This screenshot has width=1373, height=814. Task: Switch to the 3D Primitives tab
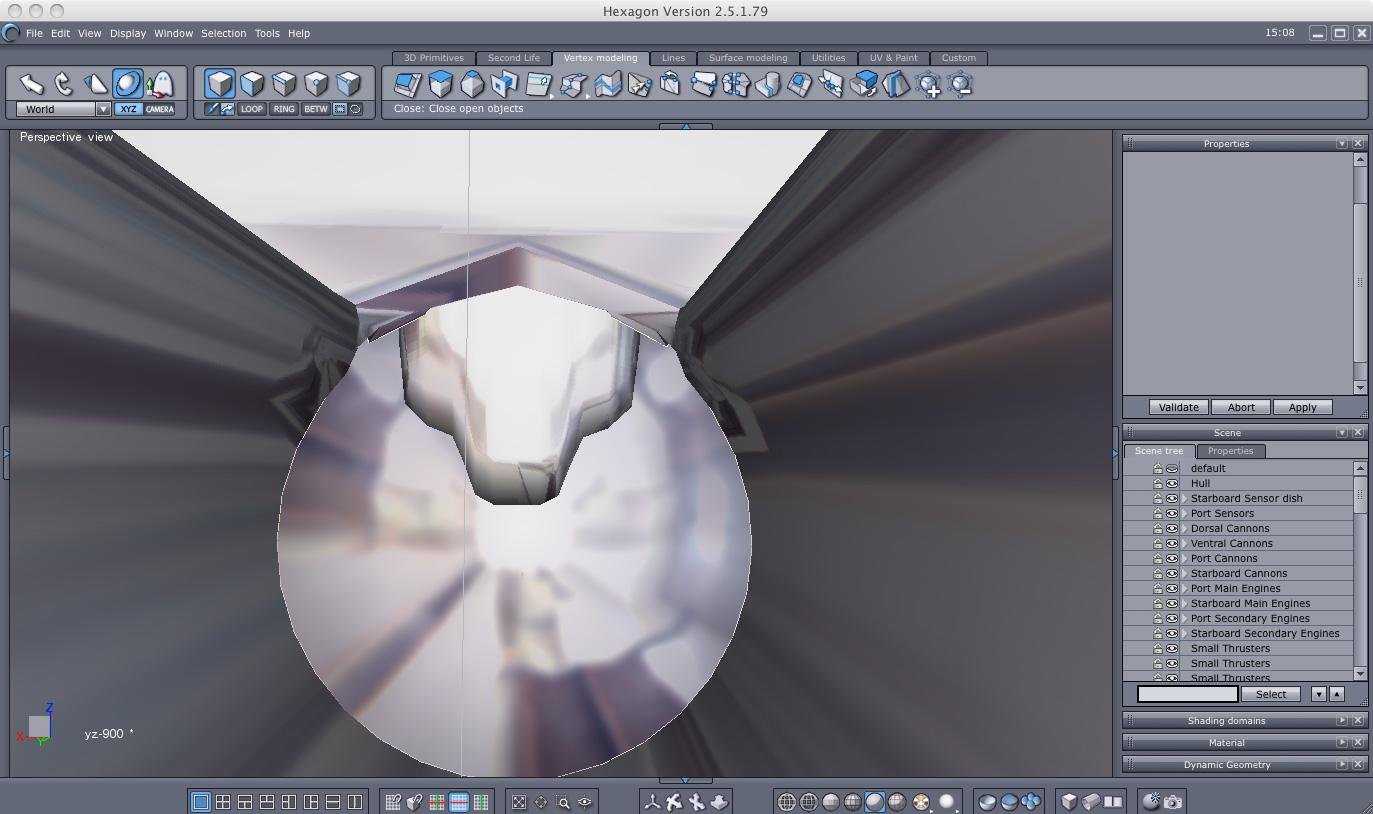(x=434, y=58)
